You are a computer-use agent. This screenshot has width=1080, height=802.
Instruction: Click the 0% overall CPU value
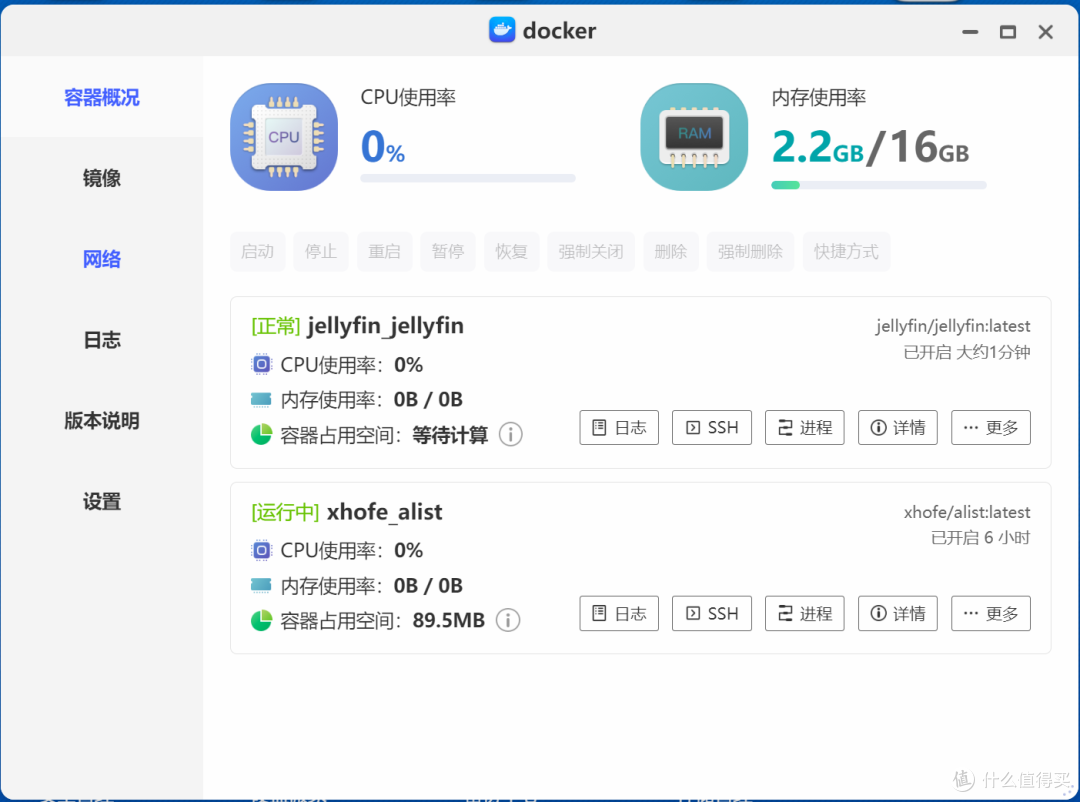(x=383, y=147)
